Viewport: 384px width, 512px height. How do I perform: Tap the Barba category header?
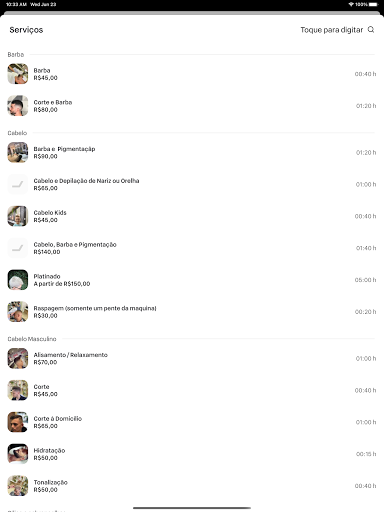pyautogui.click(x=16, y=54)
